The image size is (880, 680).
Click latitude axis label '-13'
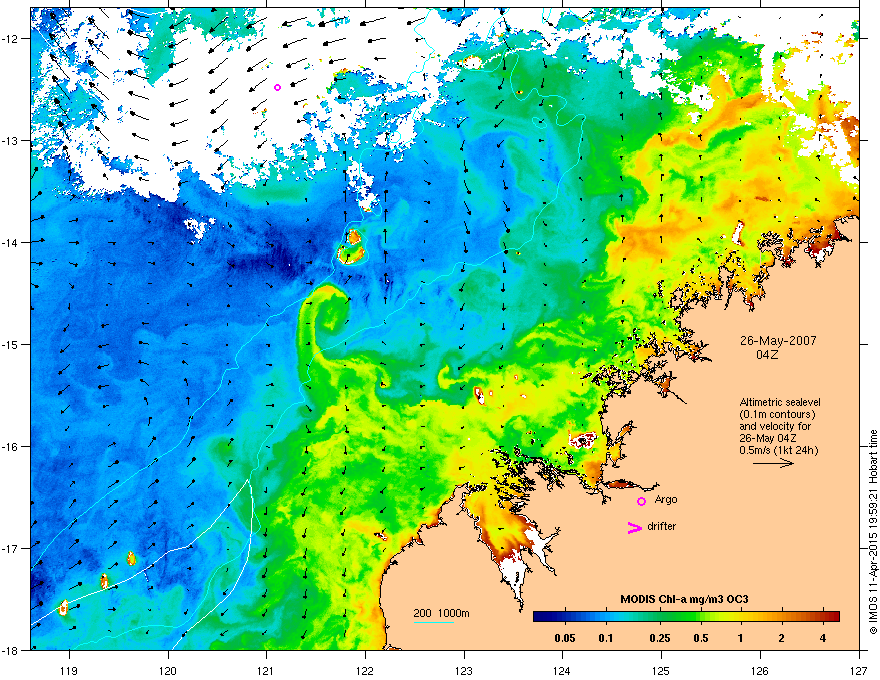pos(10,140)
